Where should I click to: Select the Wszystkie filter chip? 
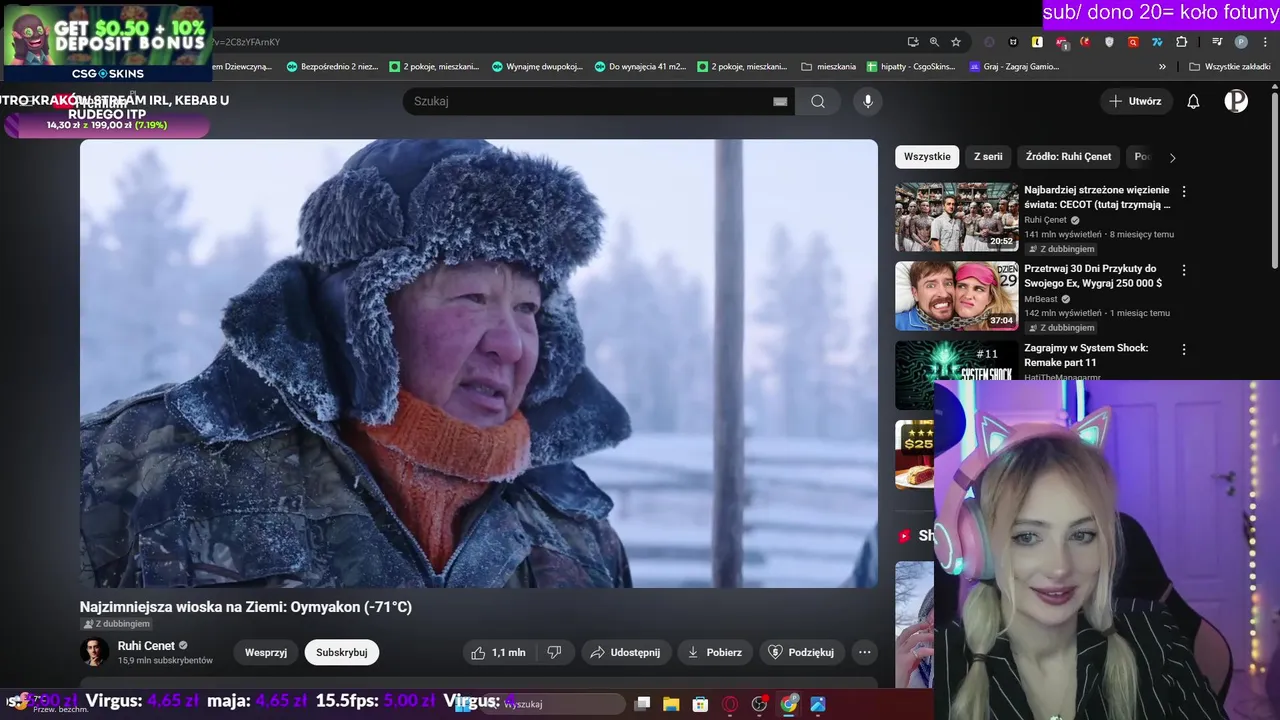[x=927, y=157]
